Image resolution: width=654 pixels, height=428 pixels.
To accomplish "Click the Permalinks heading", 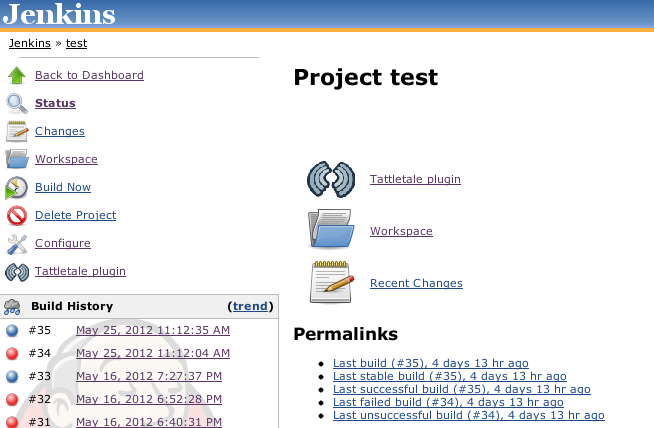I will pyautogui.click(x=345, y=334).
